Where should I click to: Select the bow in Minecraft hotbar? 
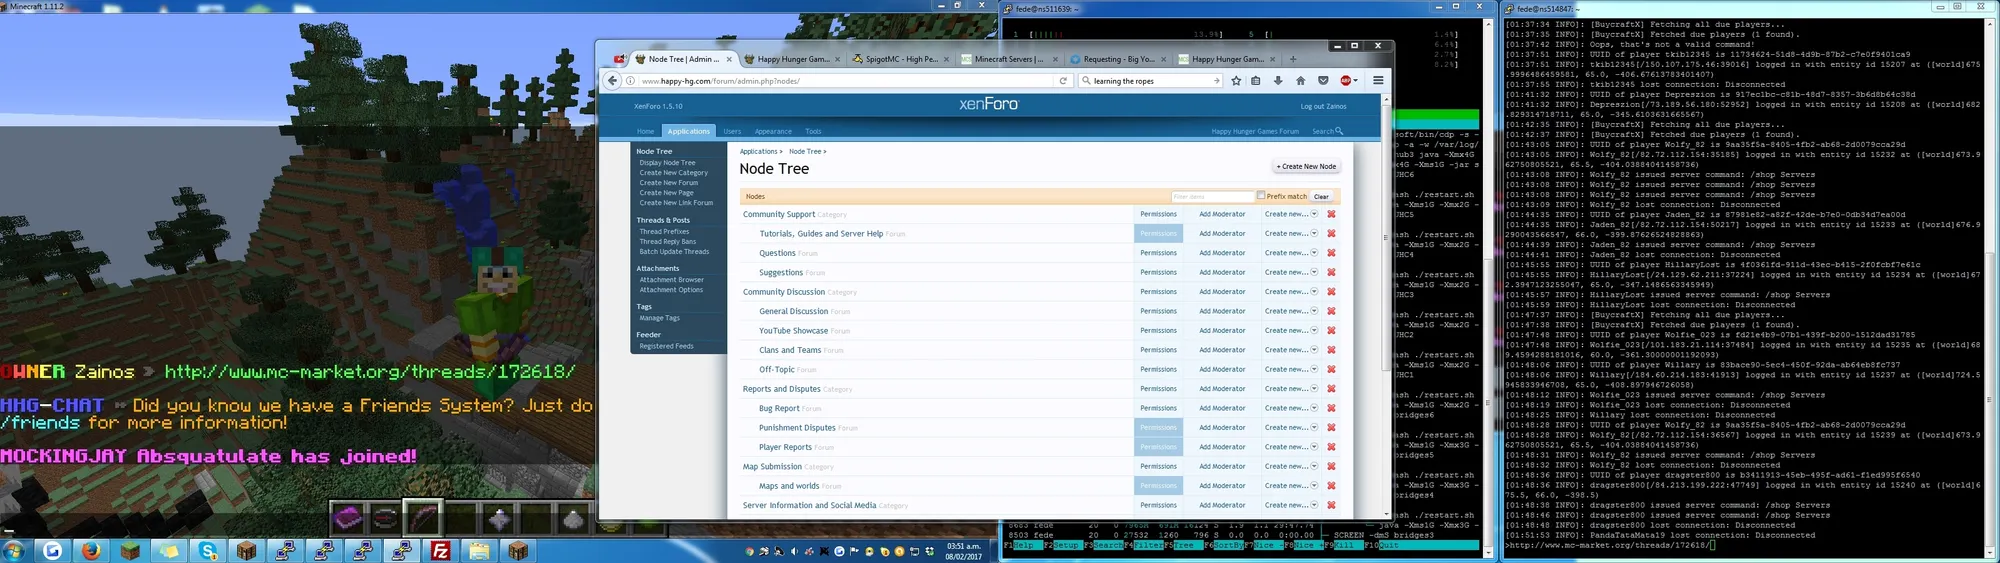pyautogui.click(x=423, y=518)
